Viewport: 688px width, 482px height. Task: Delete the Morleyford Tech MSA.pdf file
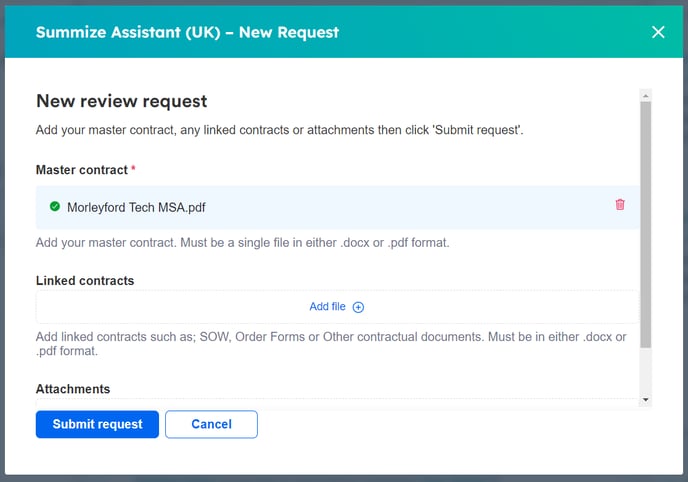620,205
